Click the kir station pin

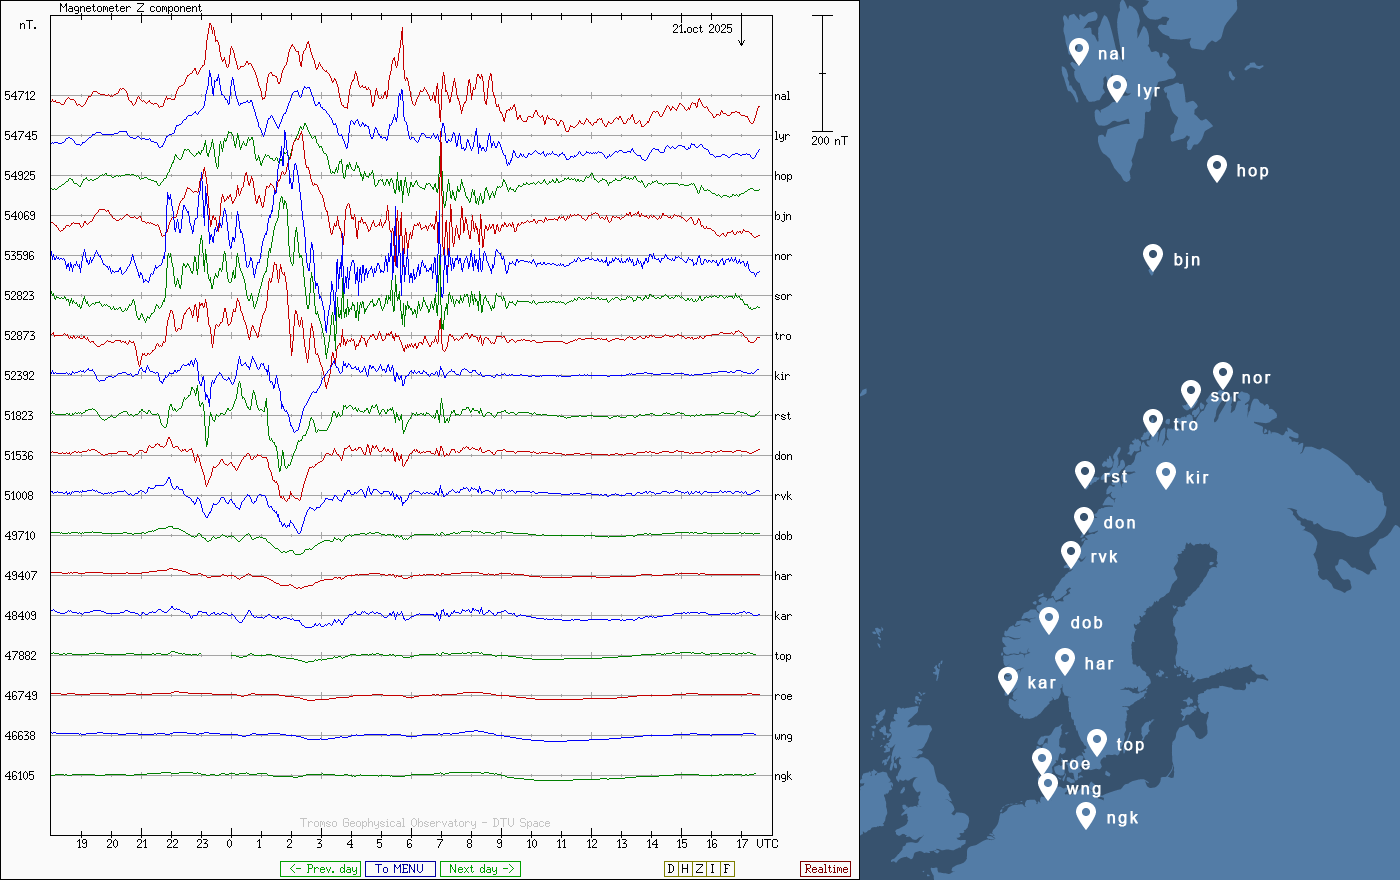click(x=1165, y=475)
